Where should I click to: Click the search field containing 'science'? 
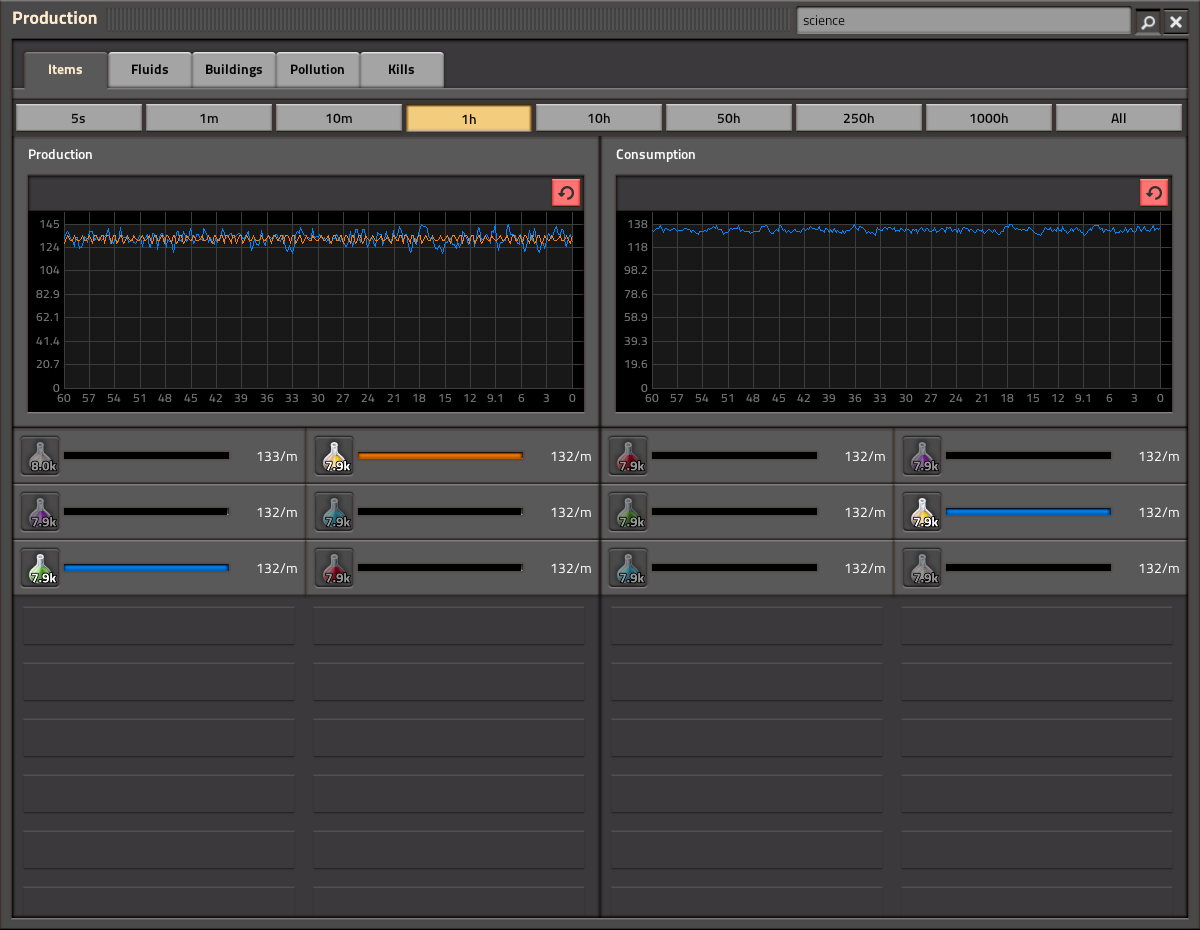coord(964,21)
